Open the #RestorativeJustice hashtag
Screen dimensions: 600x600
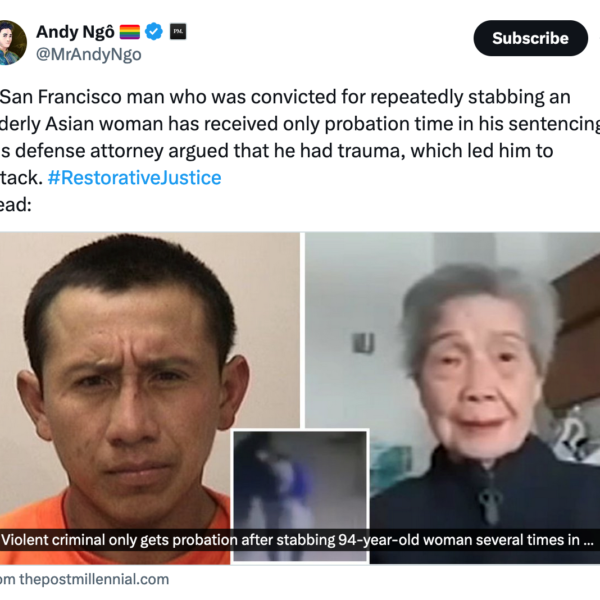tap(134, 178)
